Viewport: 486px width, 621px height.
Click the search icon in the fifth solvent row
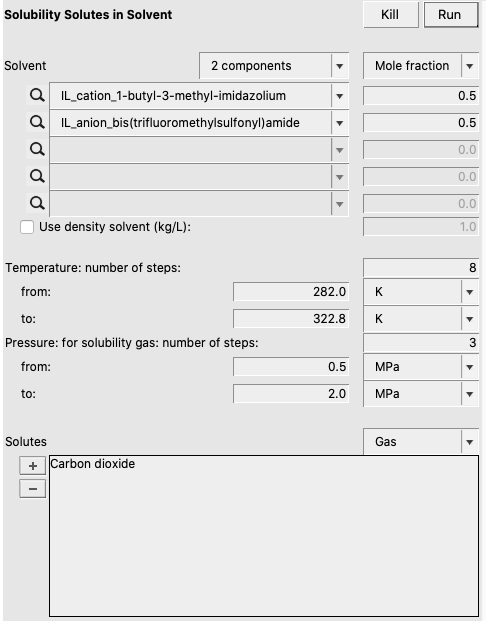pyautogui.click(x=37, y=203)
